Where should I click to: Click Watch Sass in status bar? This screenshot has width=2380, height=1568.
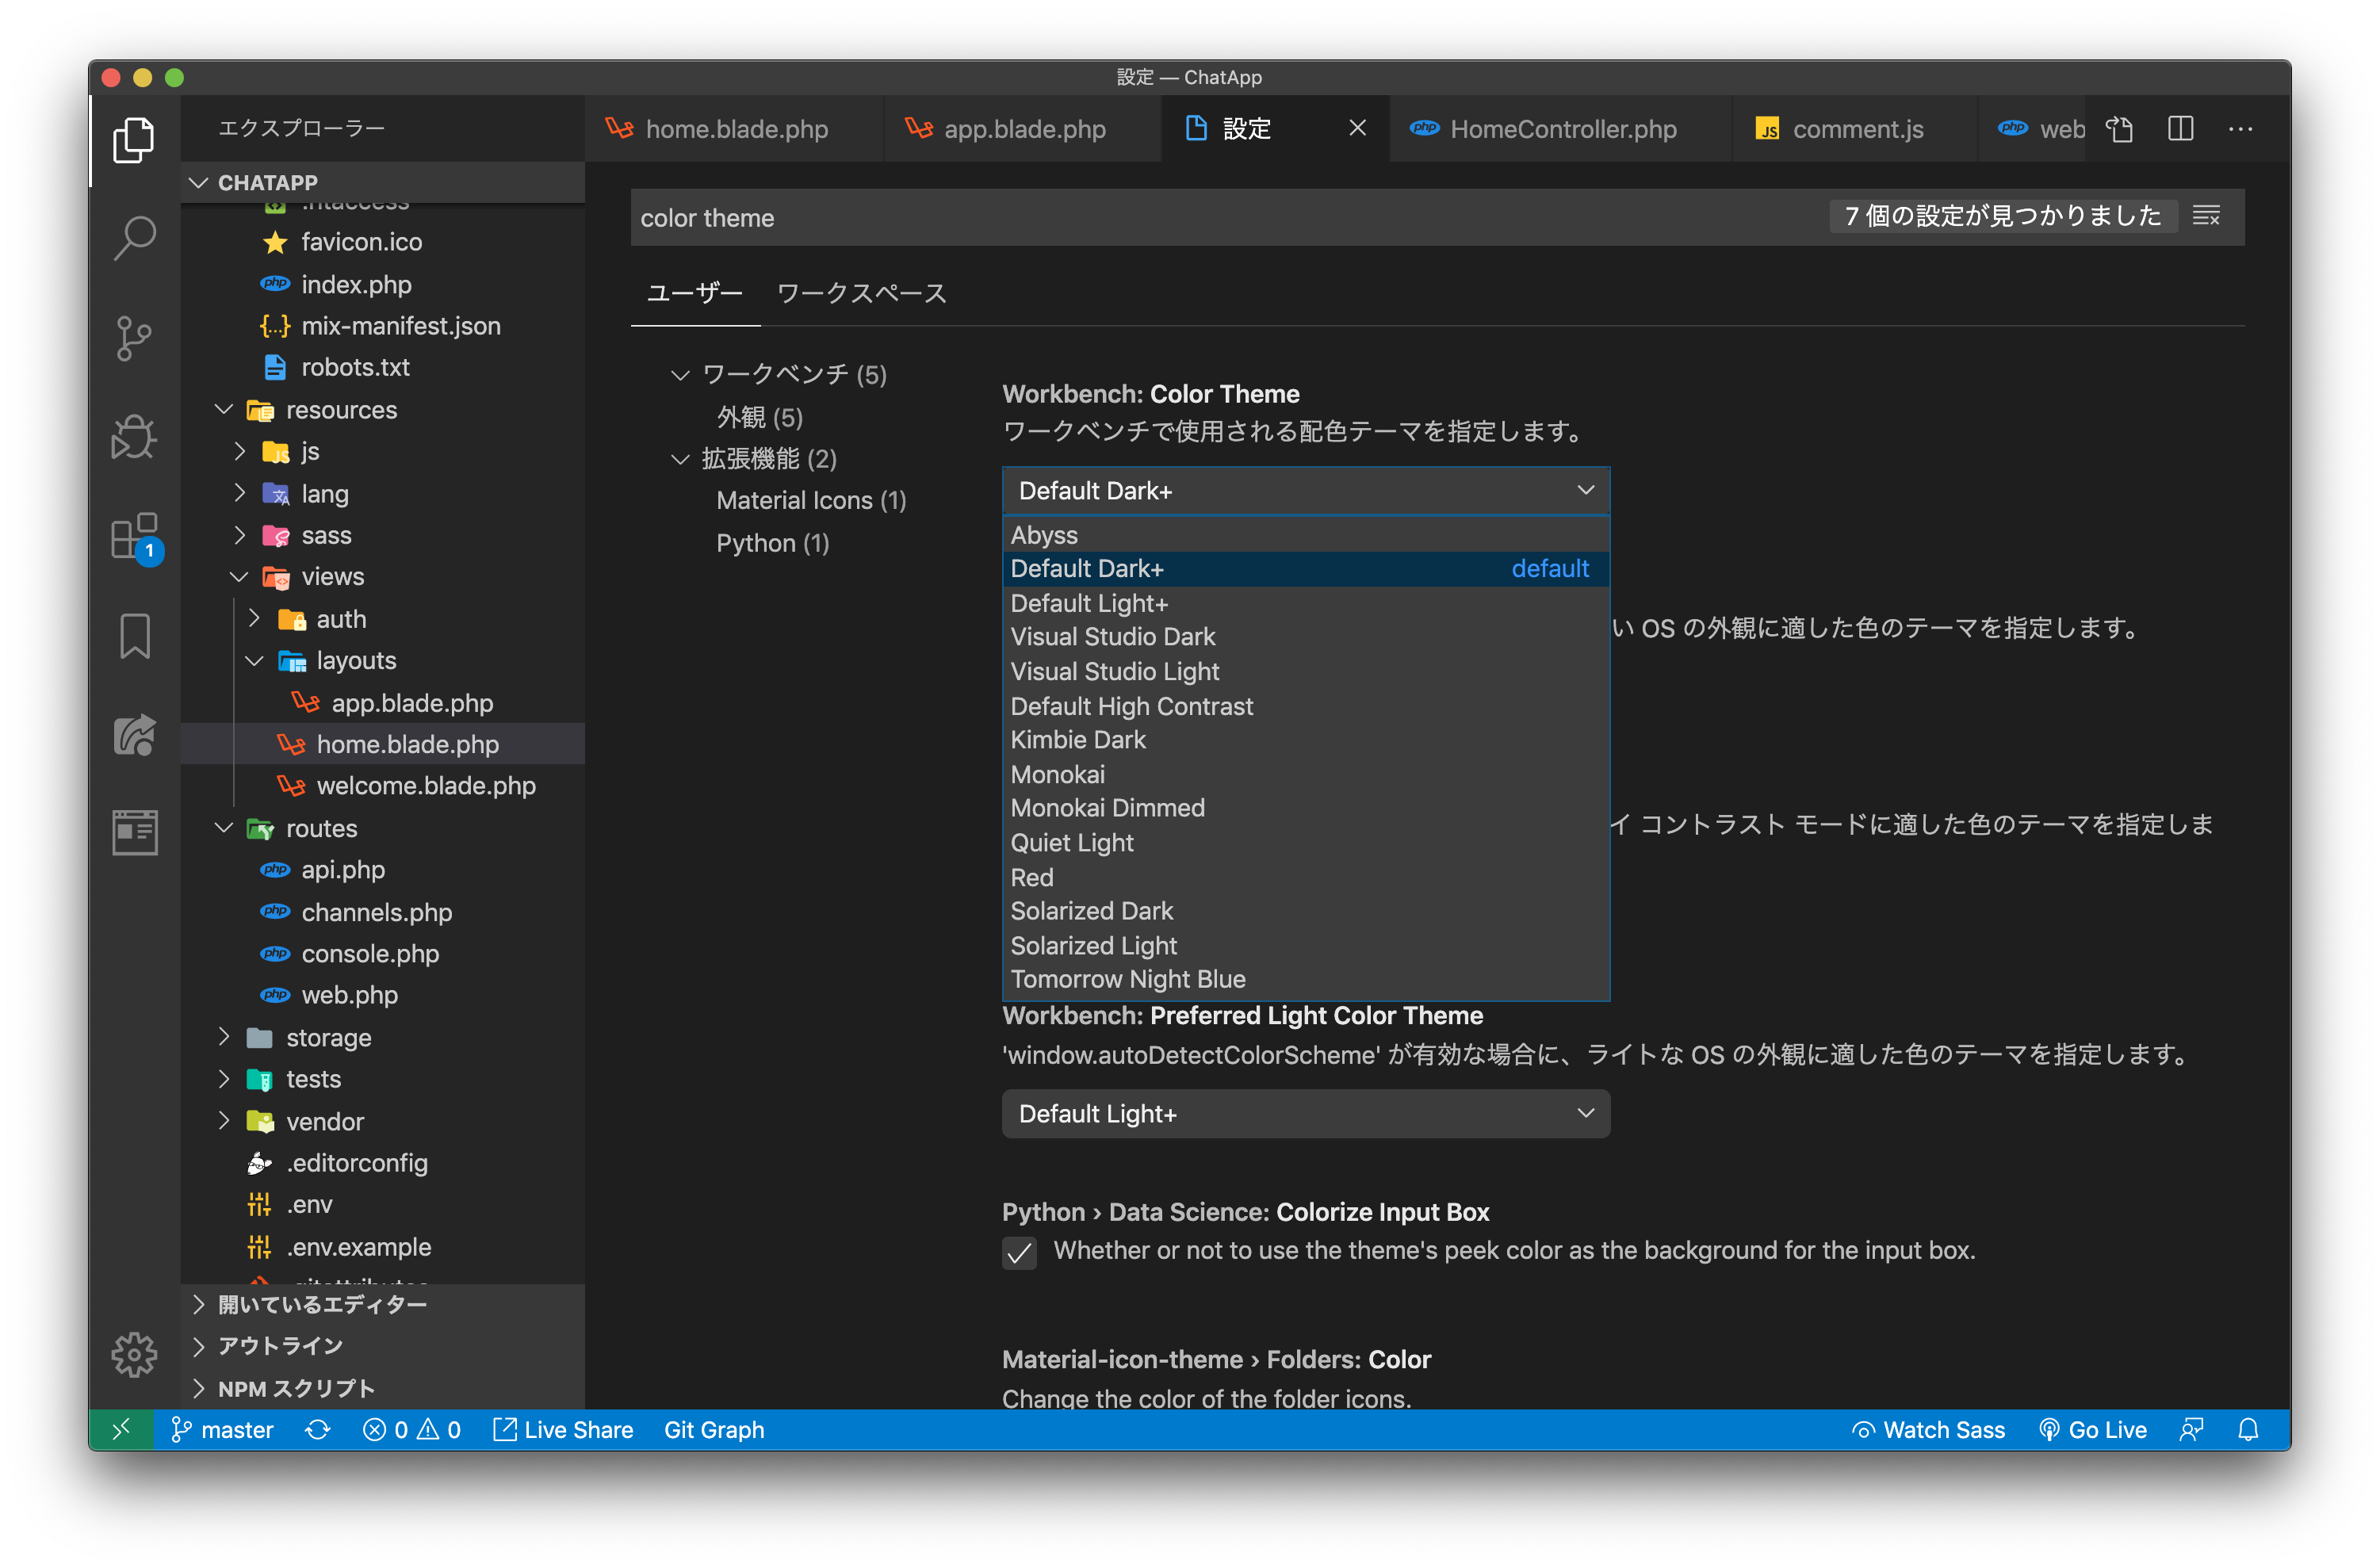click(1927, 1430)
